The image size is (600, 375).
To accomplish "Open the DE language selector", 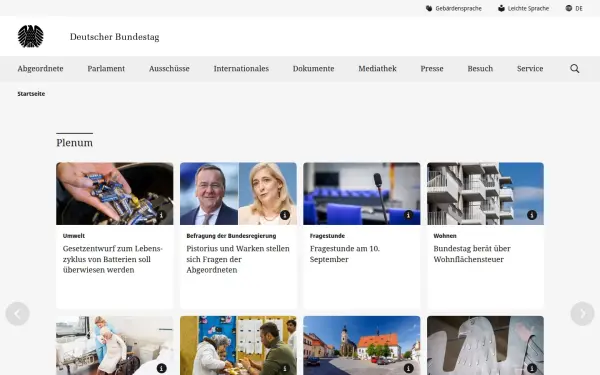I will (579, 8).
